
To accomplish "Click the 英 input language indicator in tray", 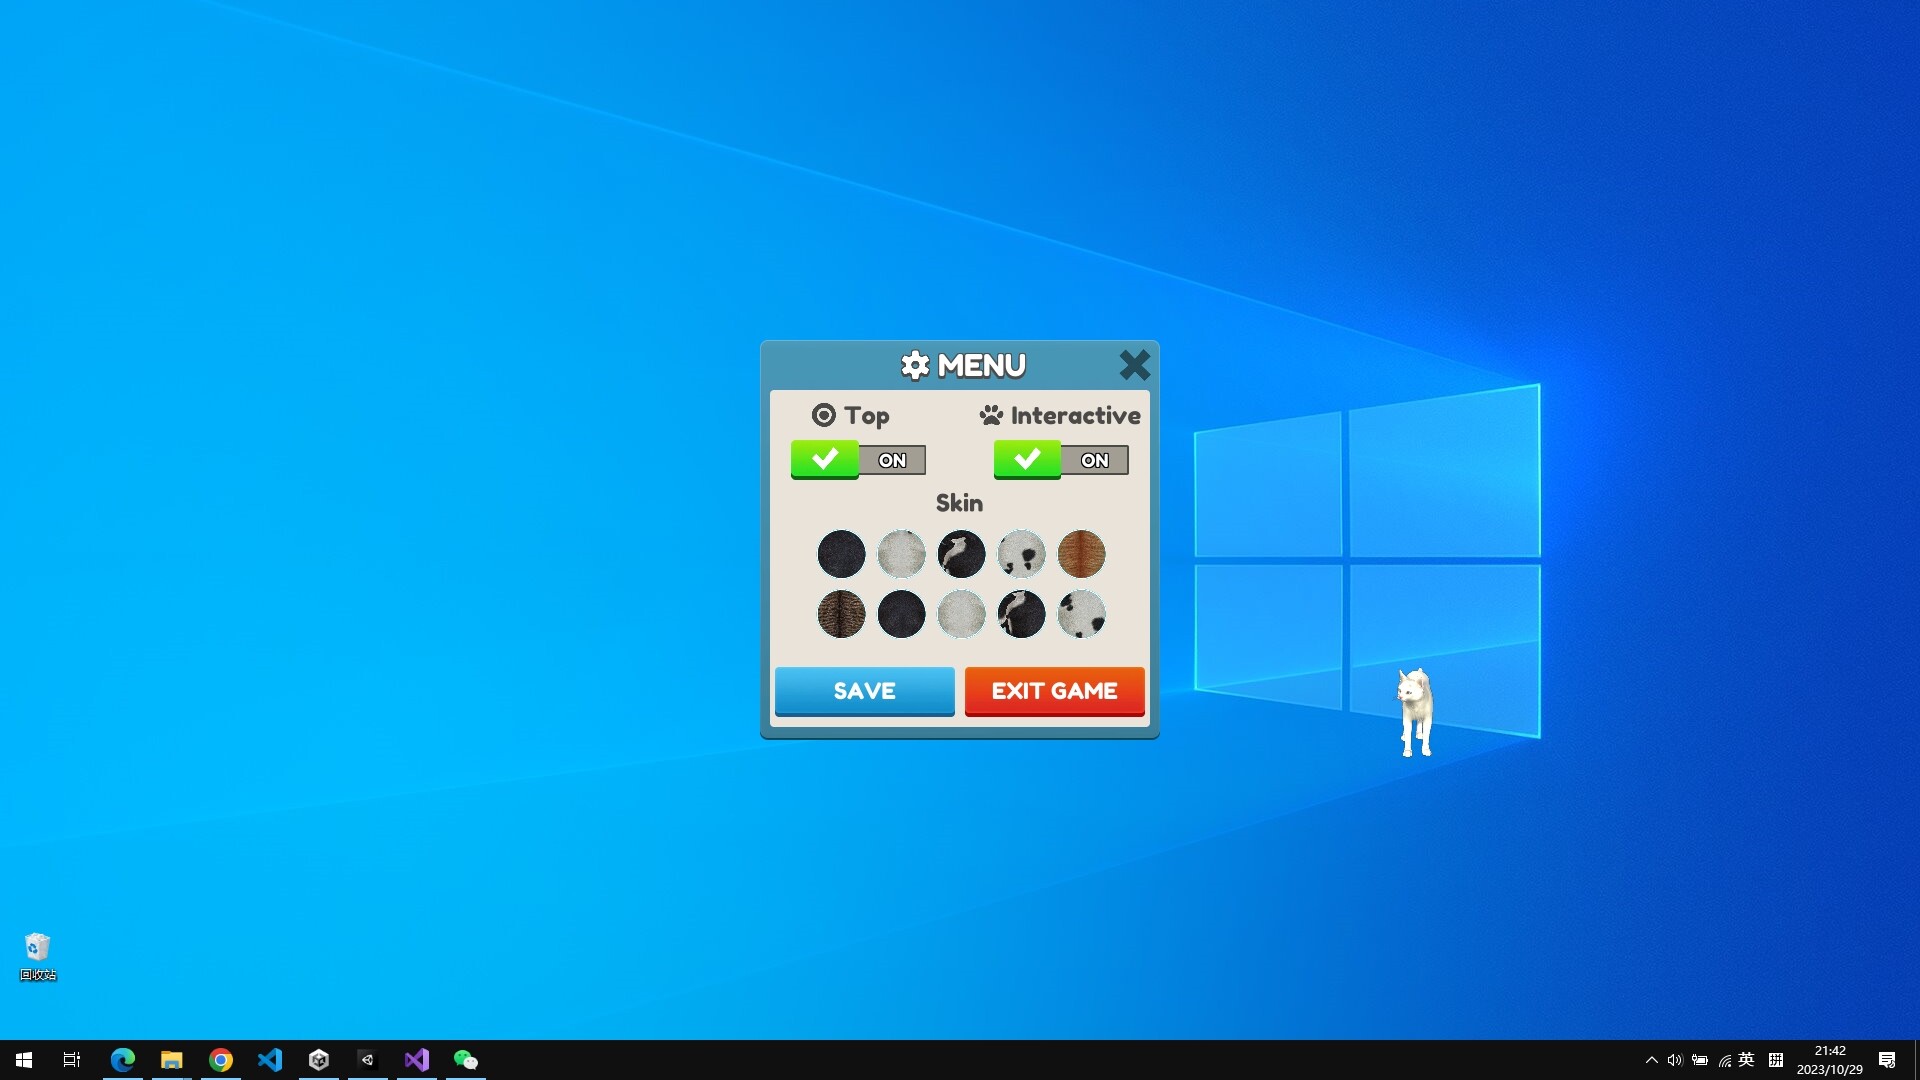I will point(1747,1060).
